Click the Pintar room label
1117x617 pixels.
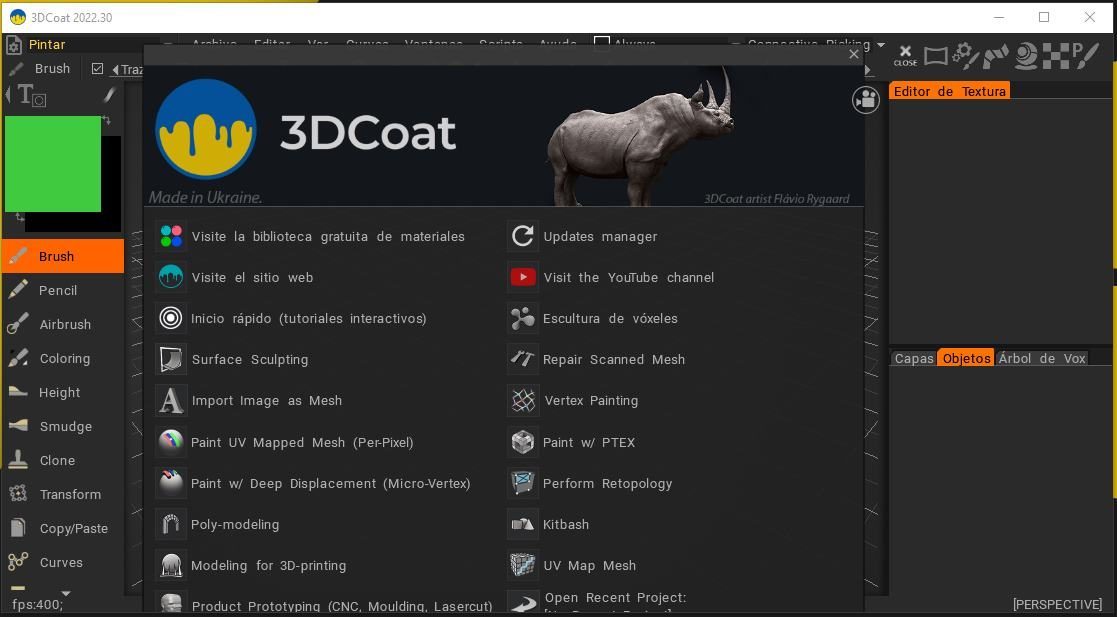[47, 44]
